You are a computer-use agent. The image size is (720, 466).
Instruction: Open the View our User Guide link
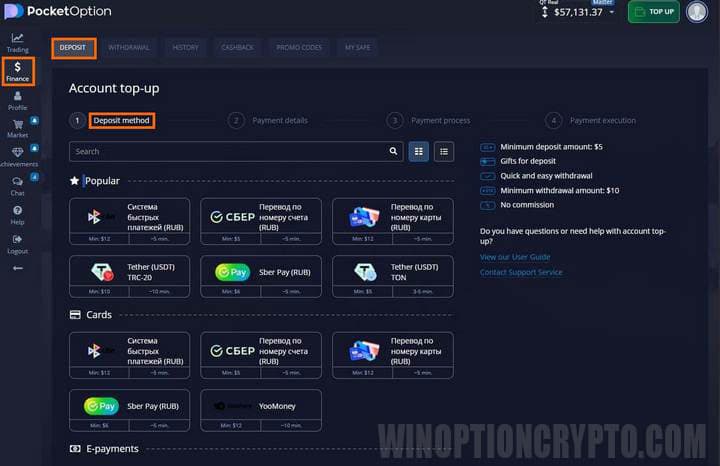click(514, 257)
